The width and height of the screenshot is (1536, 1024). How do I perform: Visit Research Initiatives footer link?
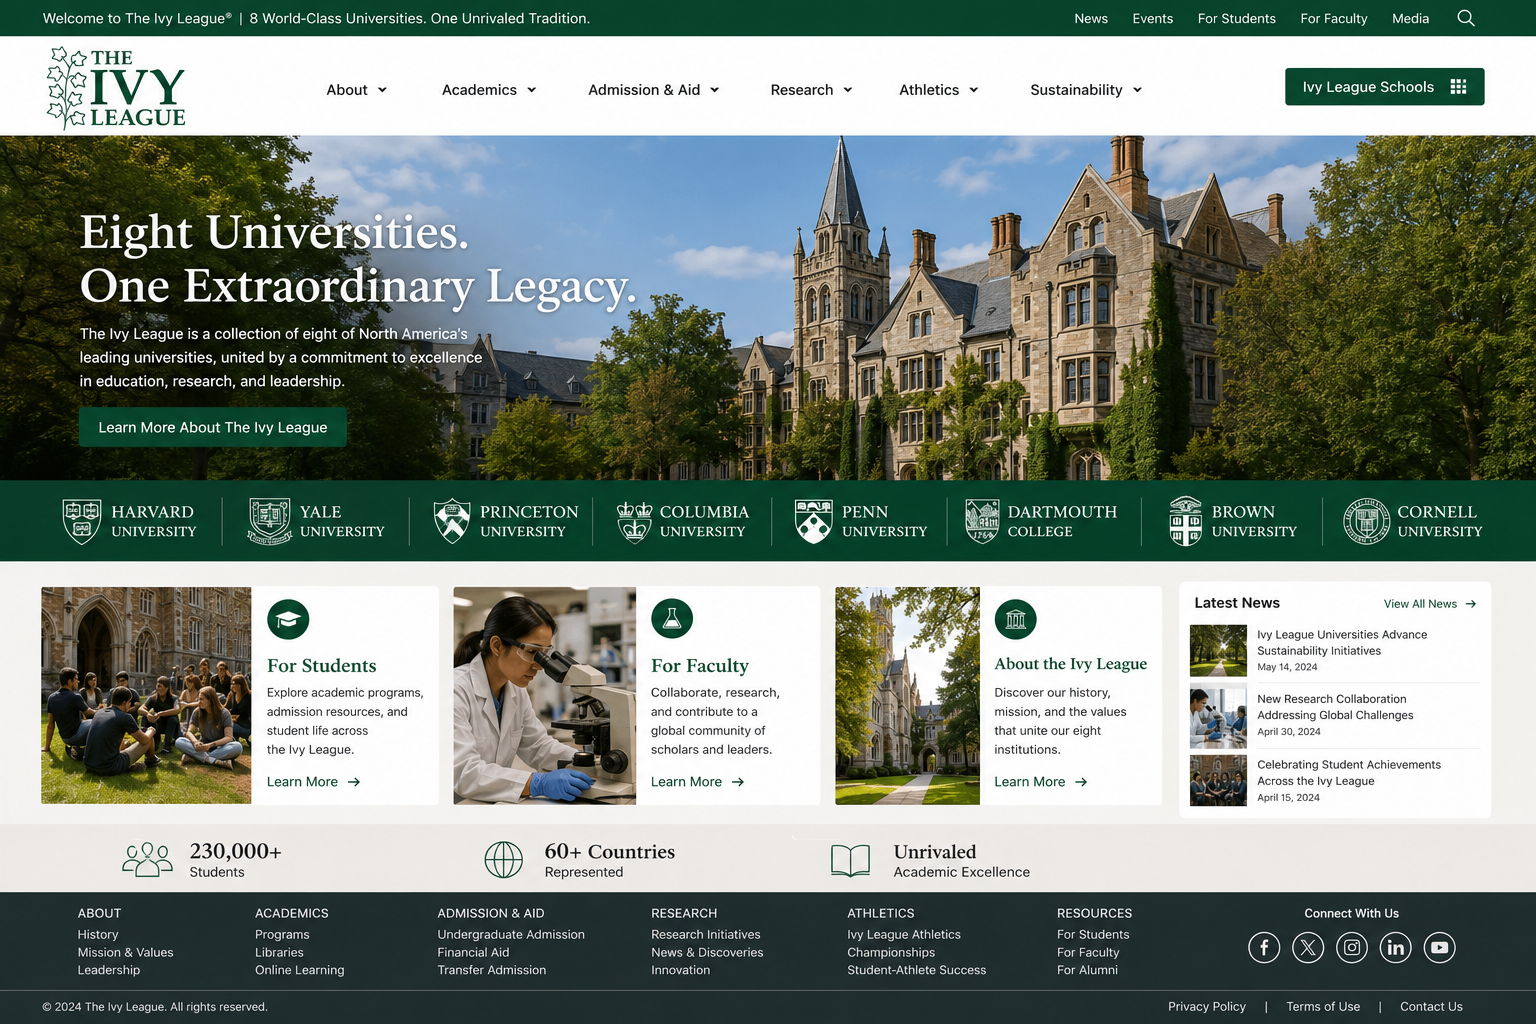pos(706,935)
